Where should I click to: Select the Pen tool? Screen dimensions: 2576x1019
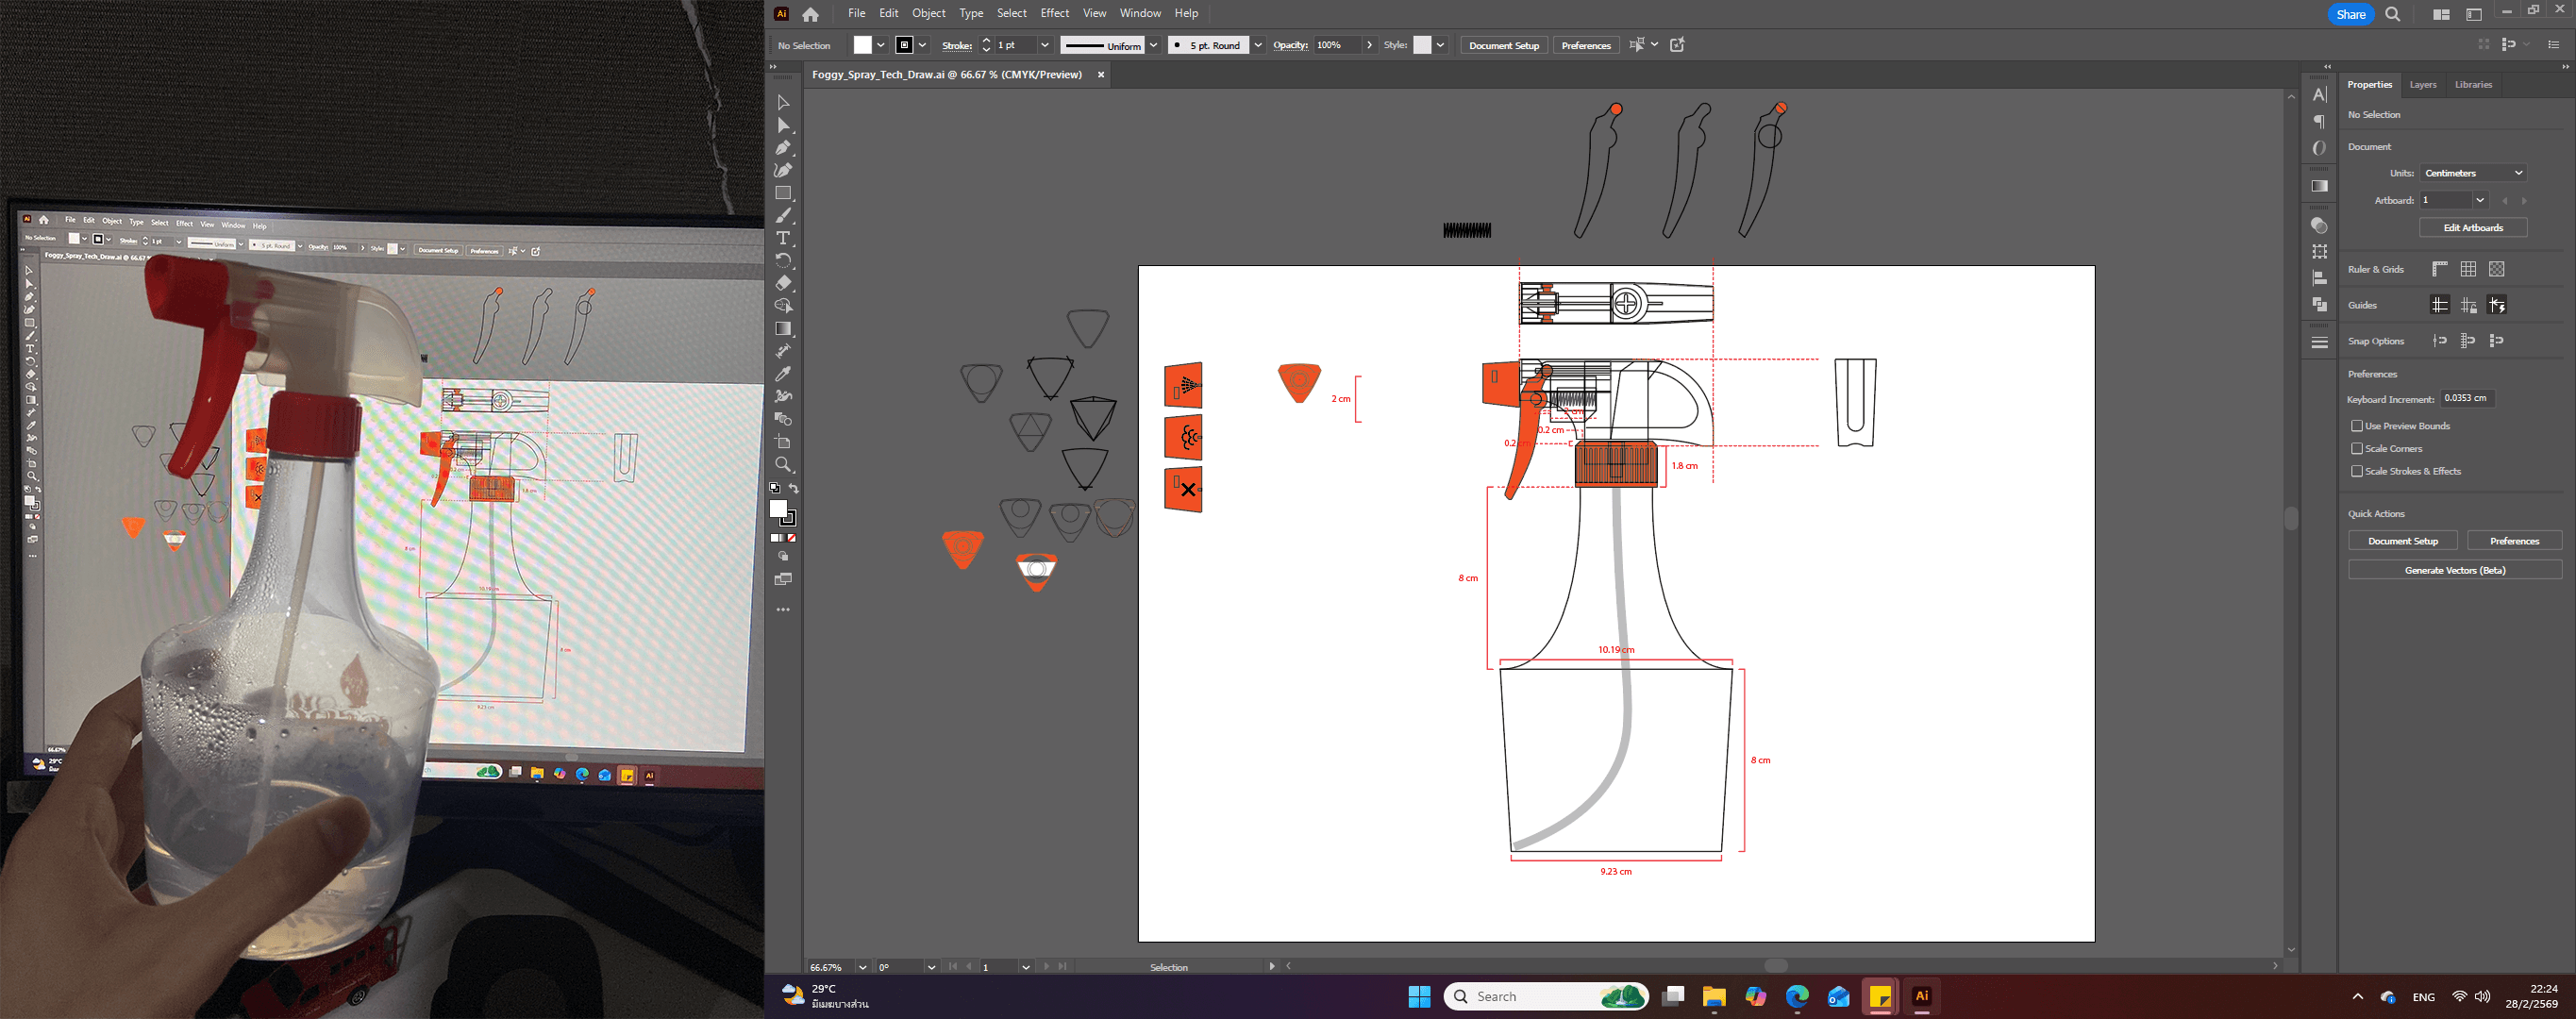coord(783,148)
